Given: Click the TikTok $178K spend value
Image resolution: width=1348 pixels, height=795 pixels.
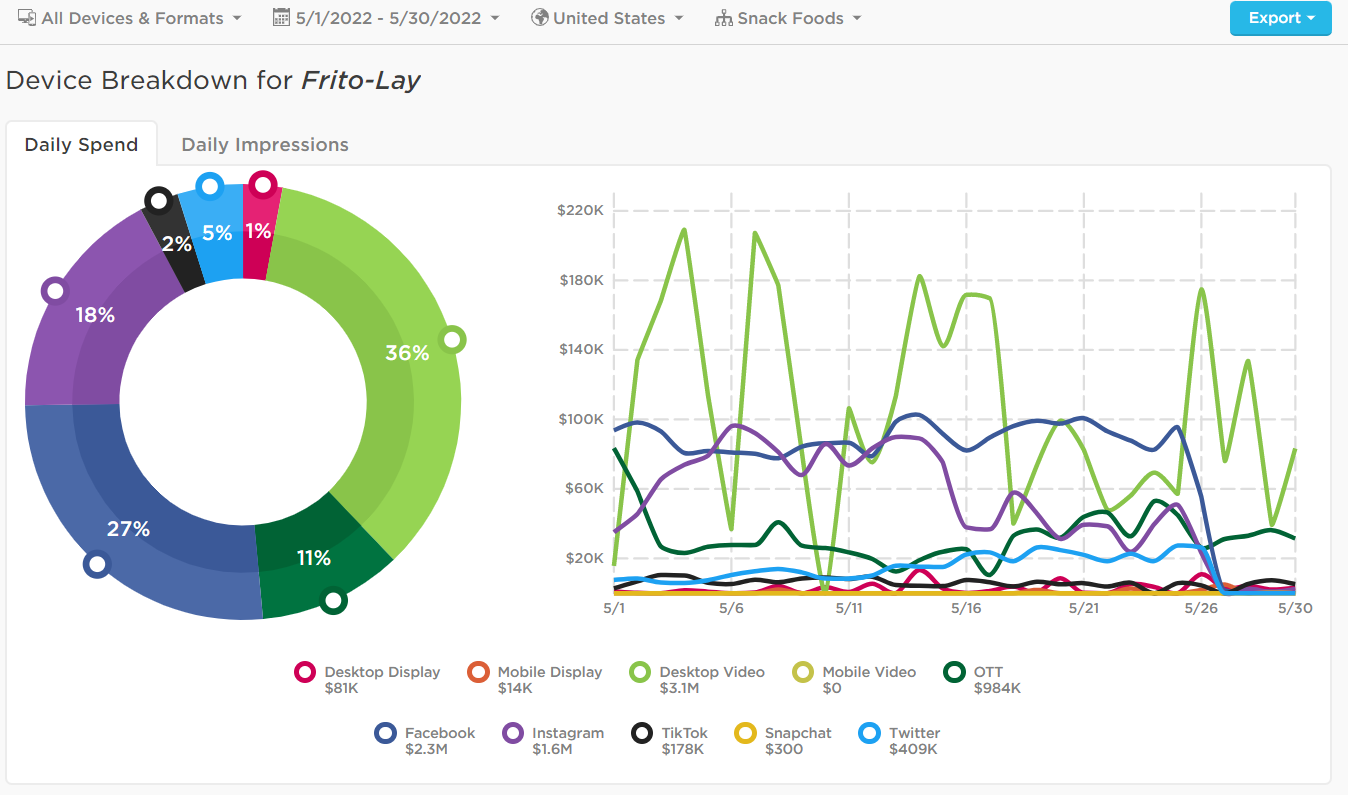Looking at the screenshot, I should click(x=683, y=749).
